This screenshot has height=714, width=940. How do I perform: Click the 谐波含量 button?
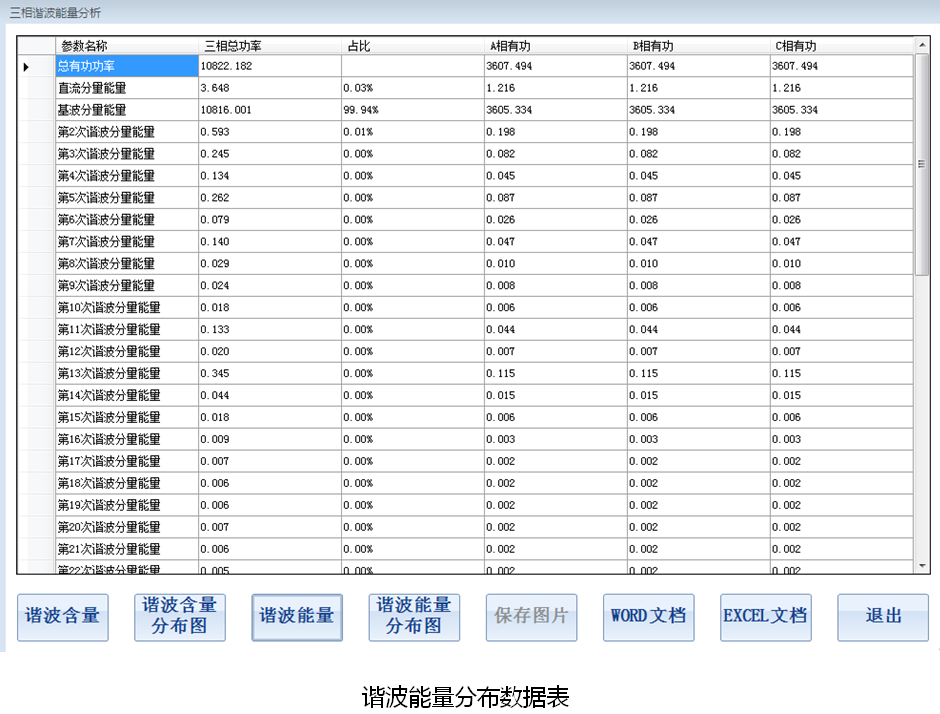pyautogui.click(x=62, y=617)
